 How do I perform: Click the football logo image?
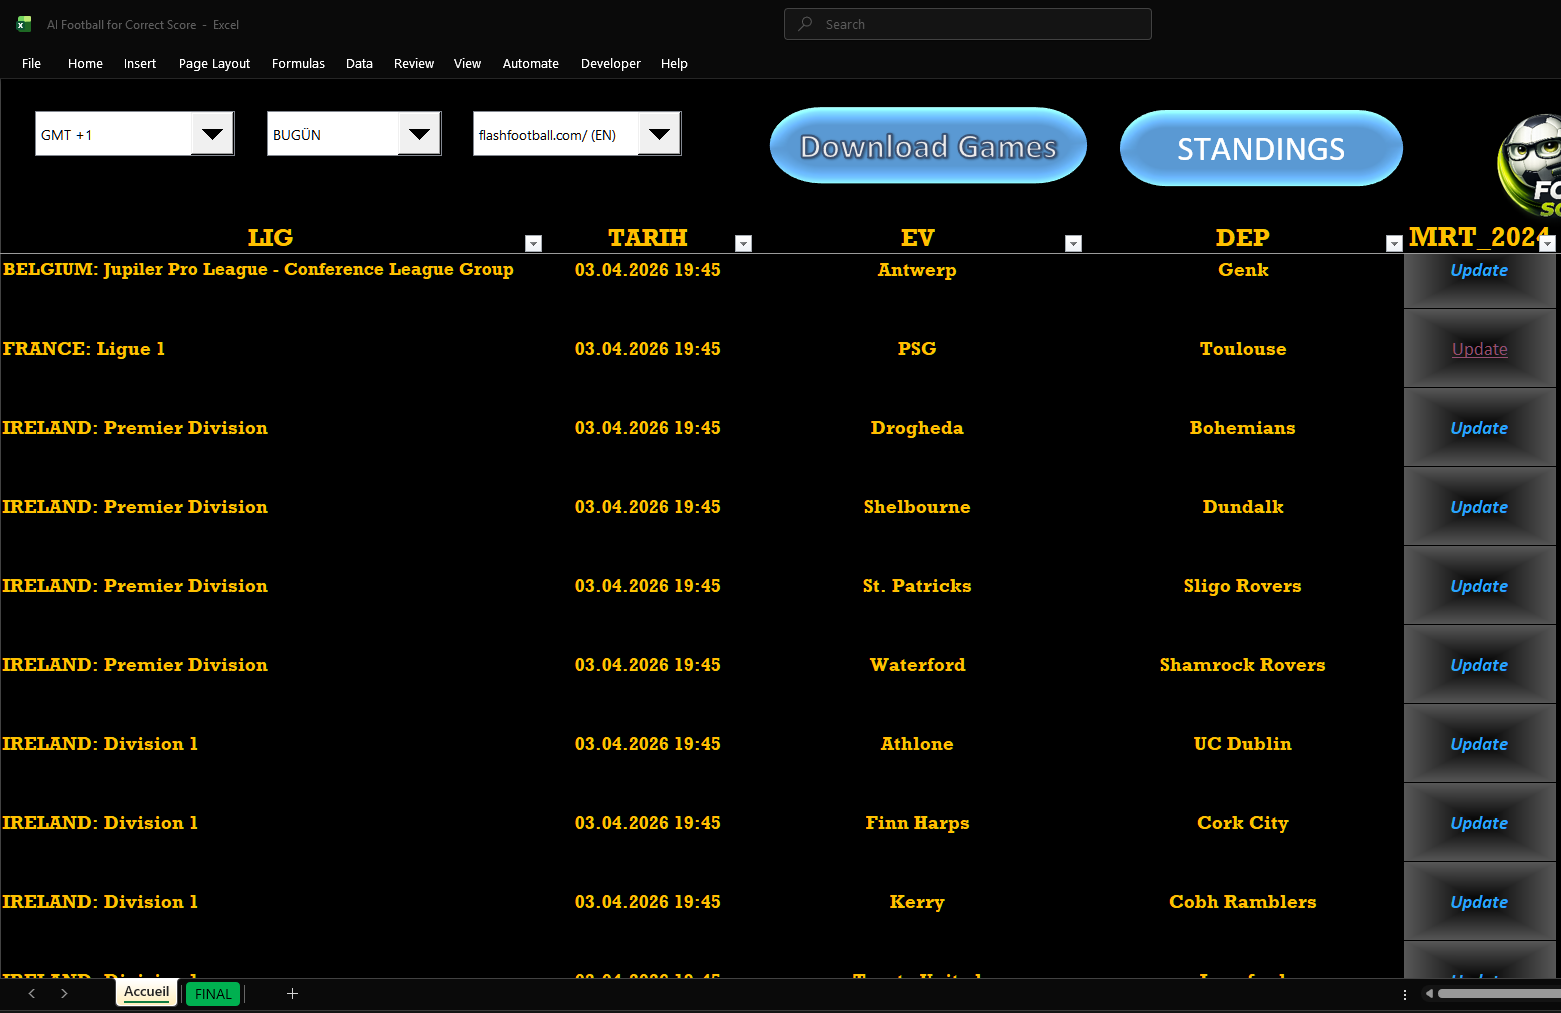coord(1530,165)
